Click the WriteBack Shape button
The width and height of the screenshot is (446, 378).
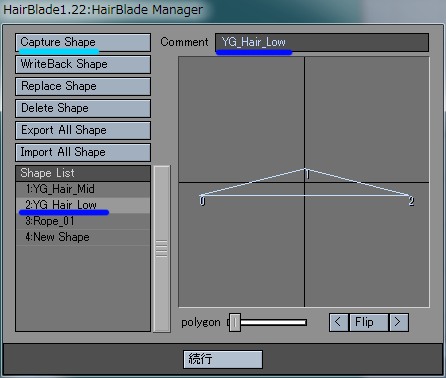tap(83, 64)
